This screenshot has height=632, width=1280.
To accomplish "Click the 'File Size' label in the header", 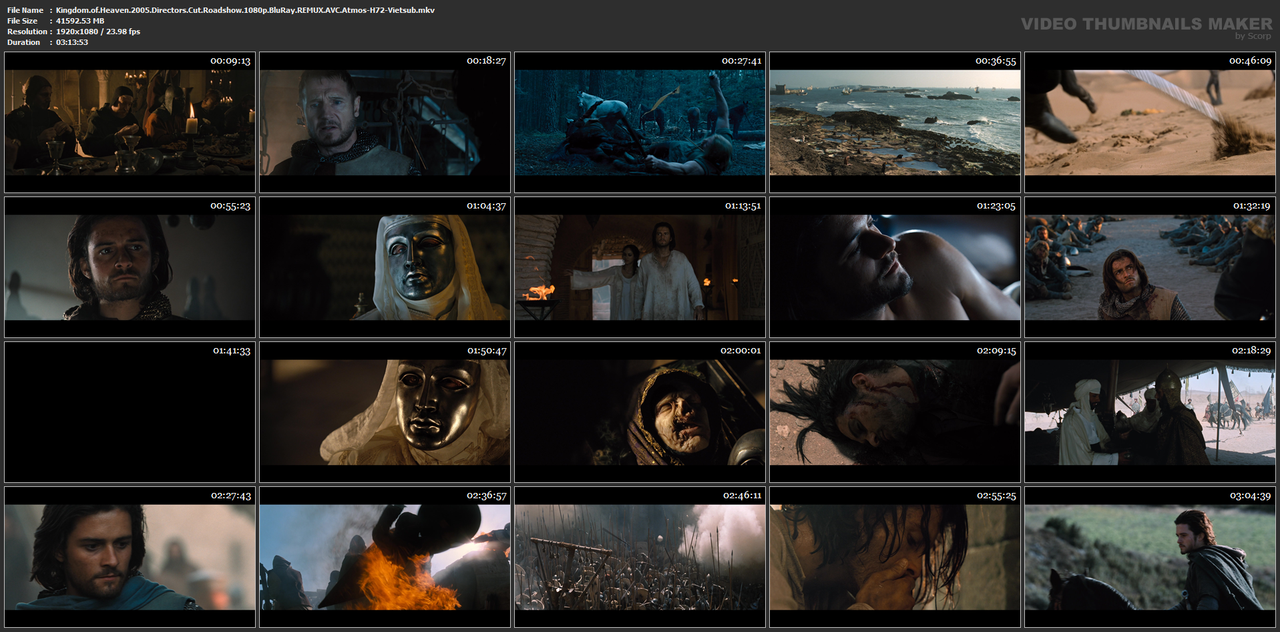I will [x=23, y=21].
